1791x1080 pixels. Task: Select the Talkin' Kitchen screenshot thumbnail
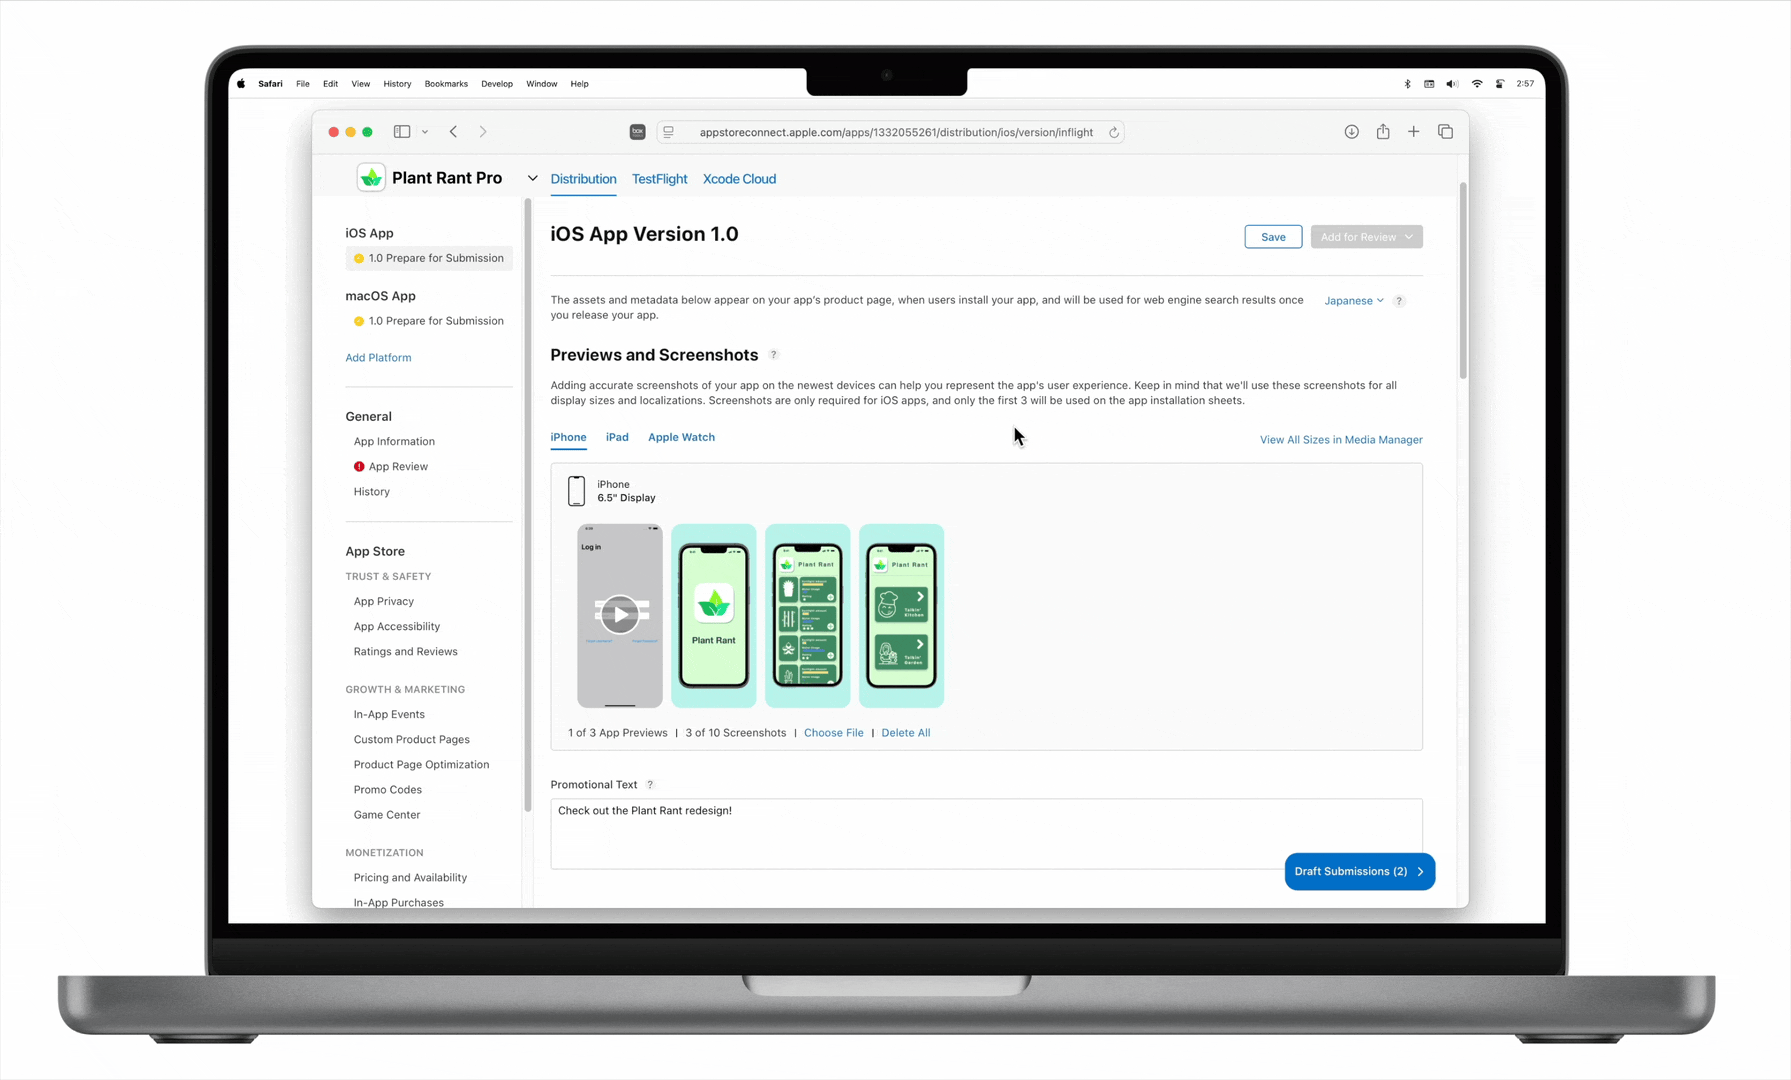click(x=902, y=616)
